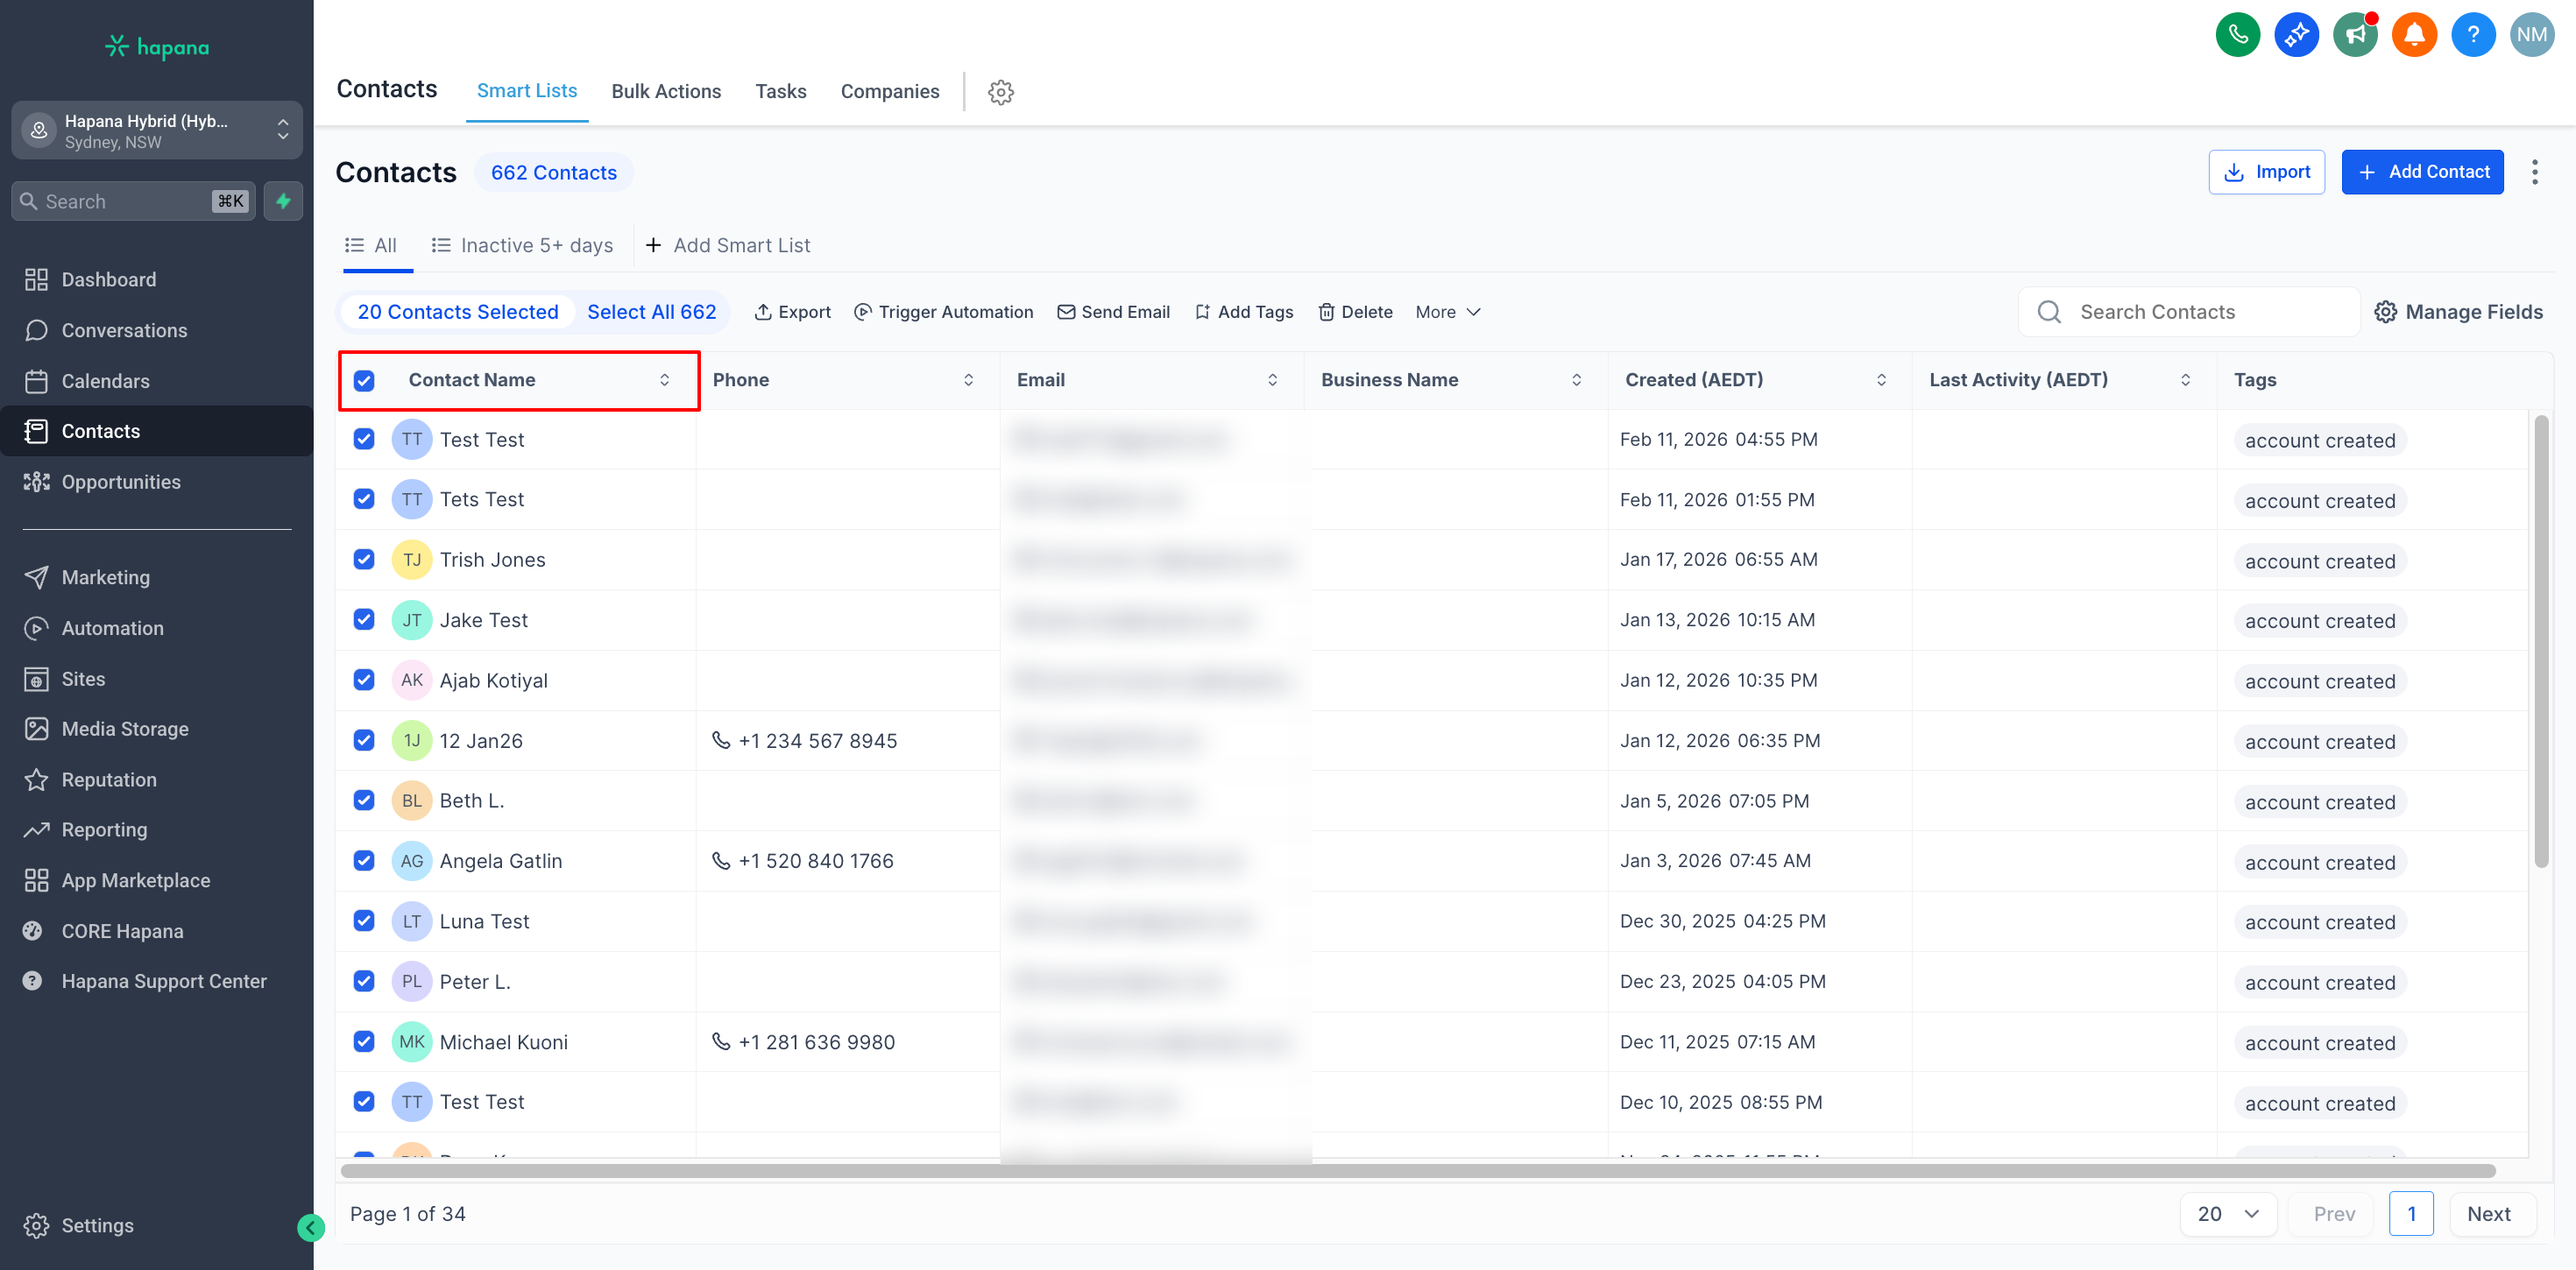Click the green lightning quick actions icon
This screenshot has width=2576, height=1270.
284,201
